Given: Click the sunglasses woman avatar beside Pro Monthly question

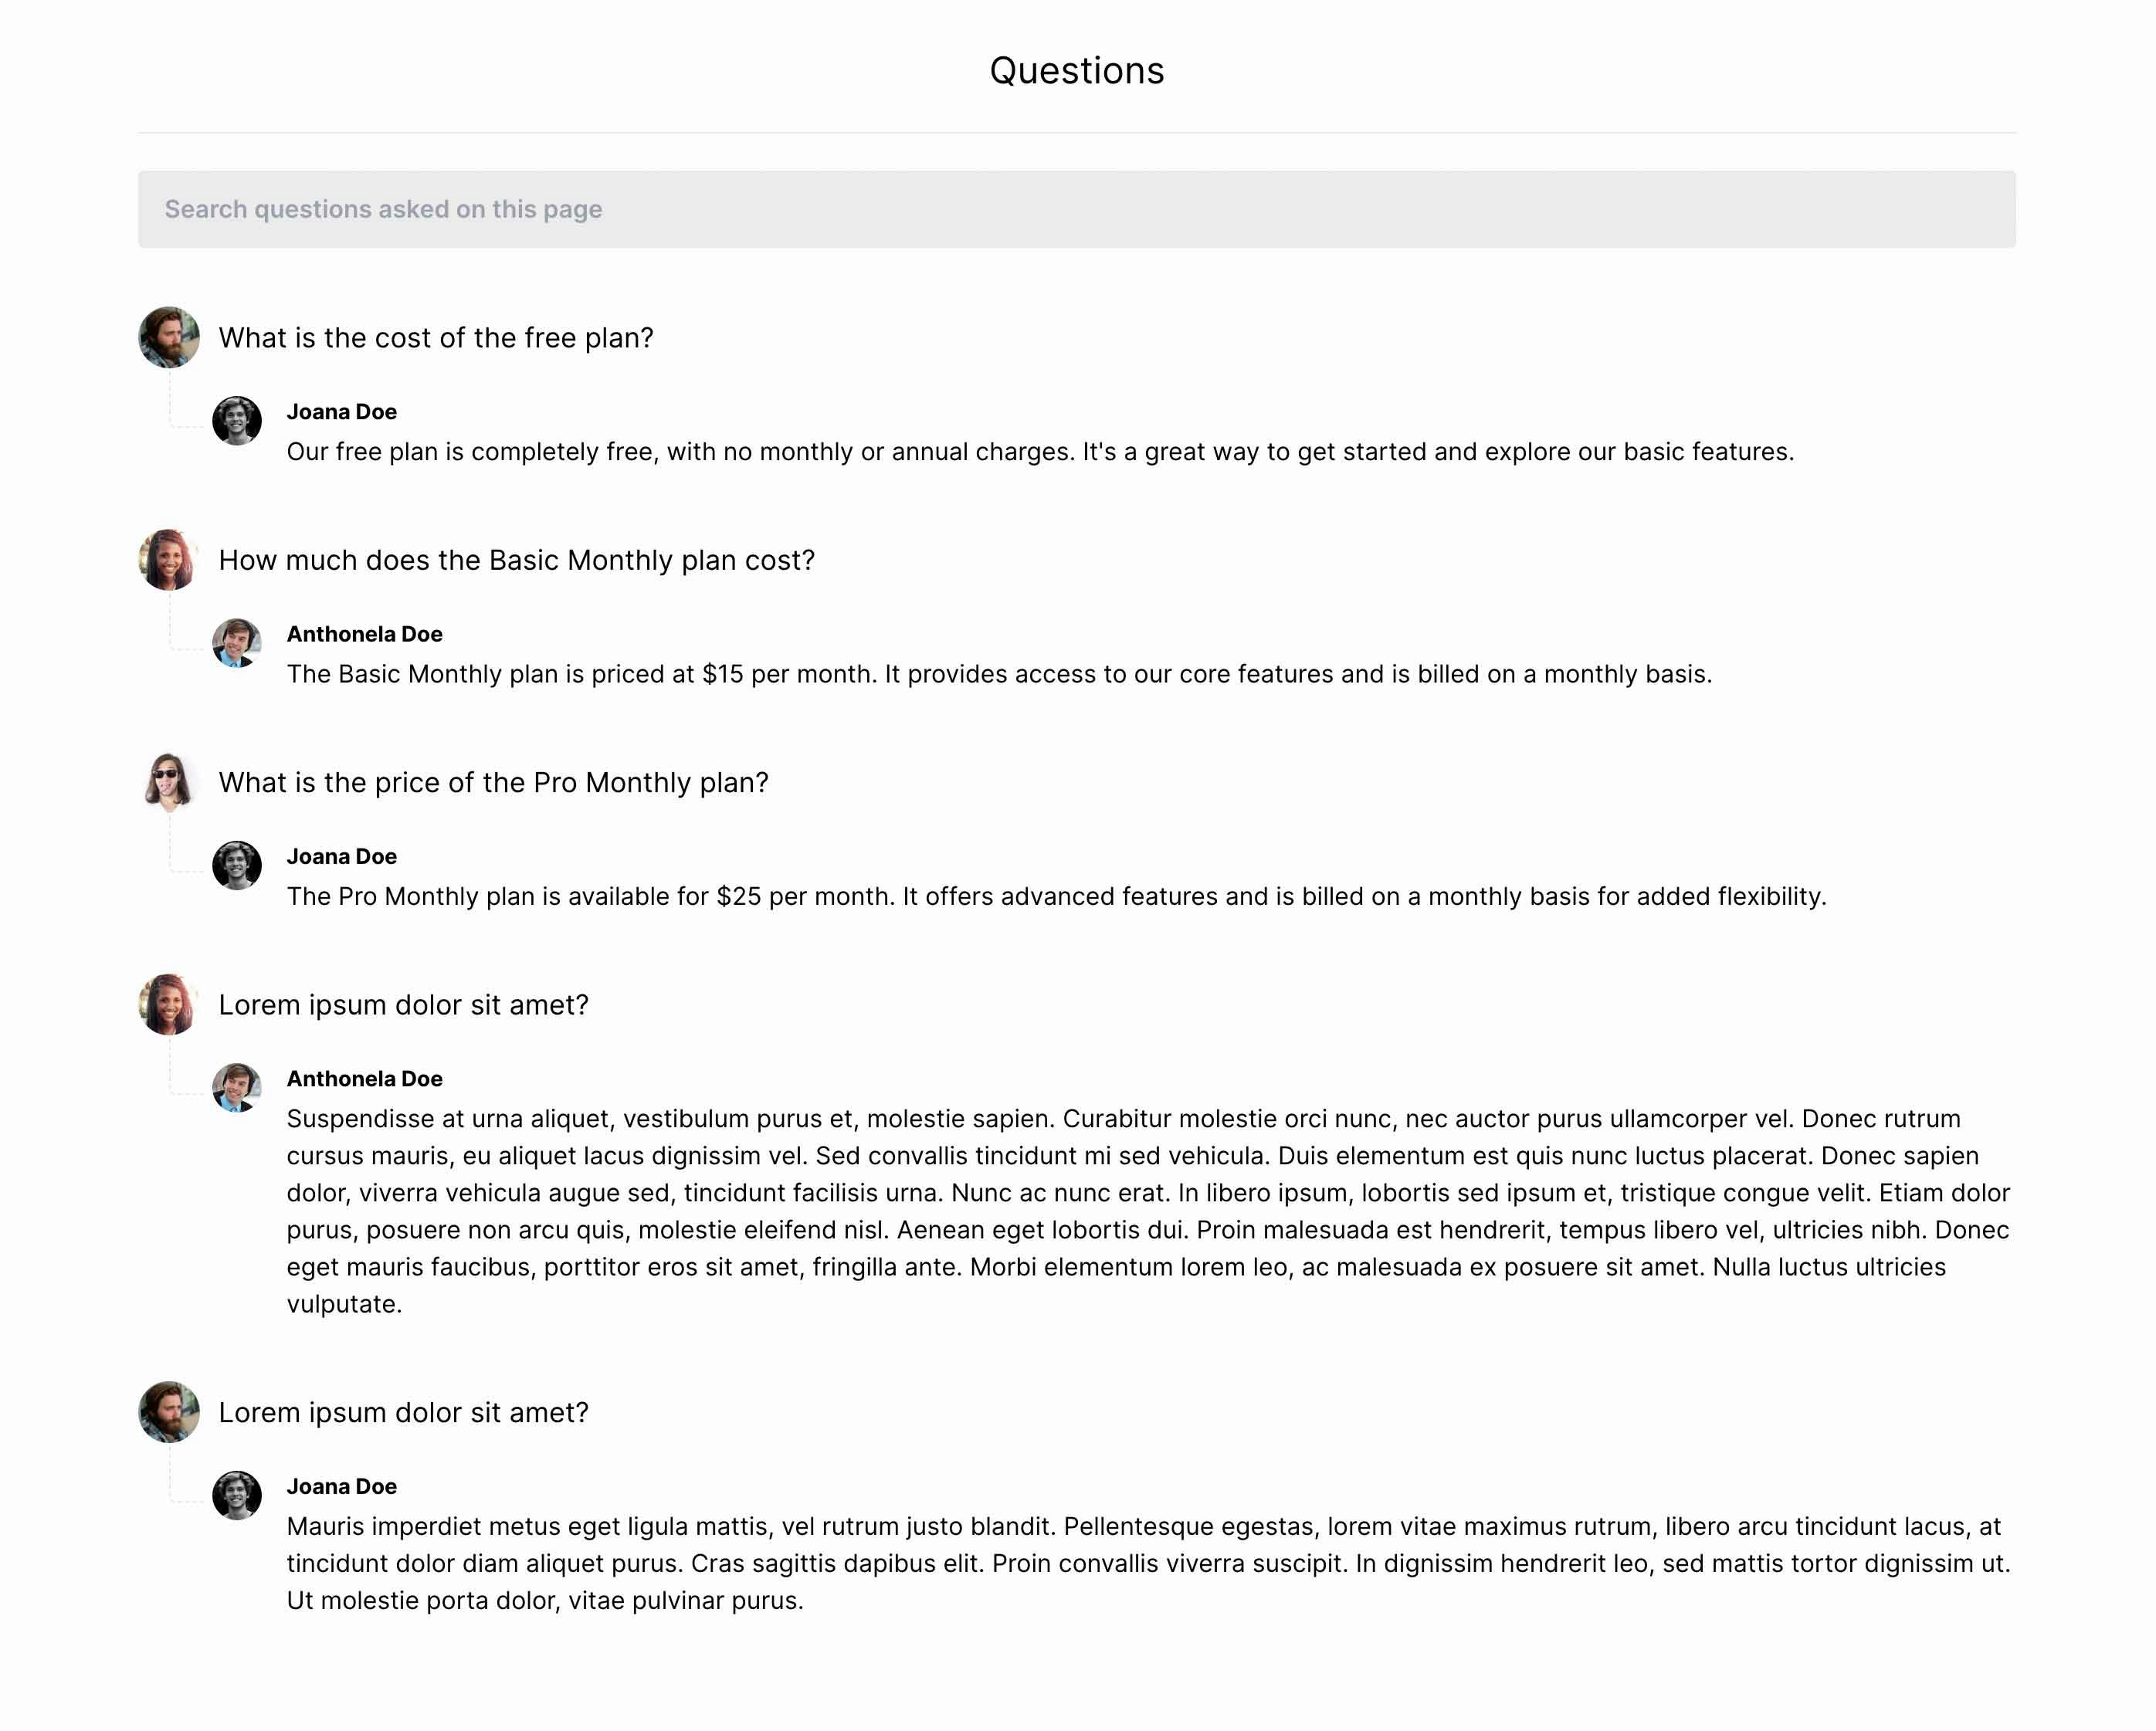Looking at the screenshot, I should pos(169,781).
